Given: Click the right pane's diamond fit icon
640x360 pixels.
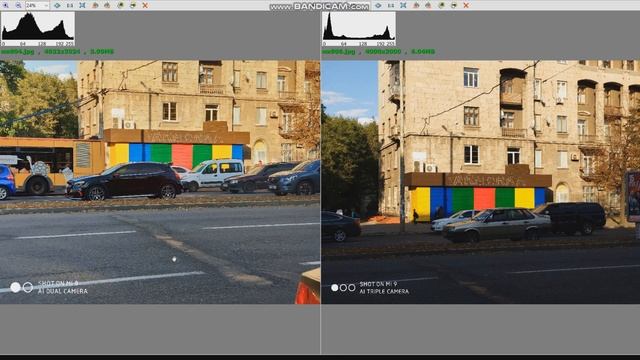Looking at the screenshot, I should click(x=378, y=5).
